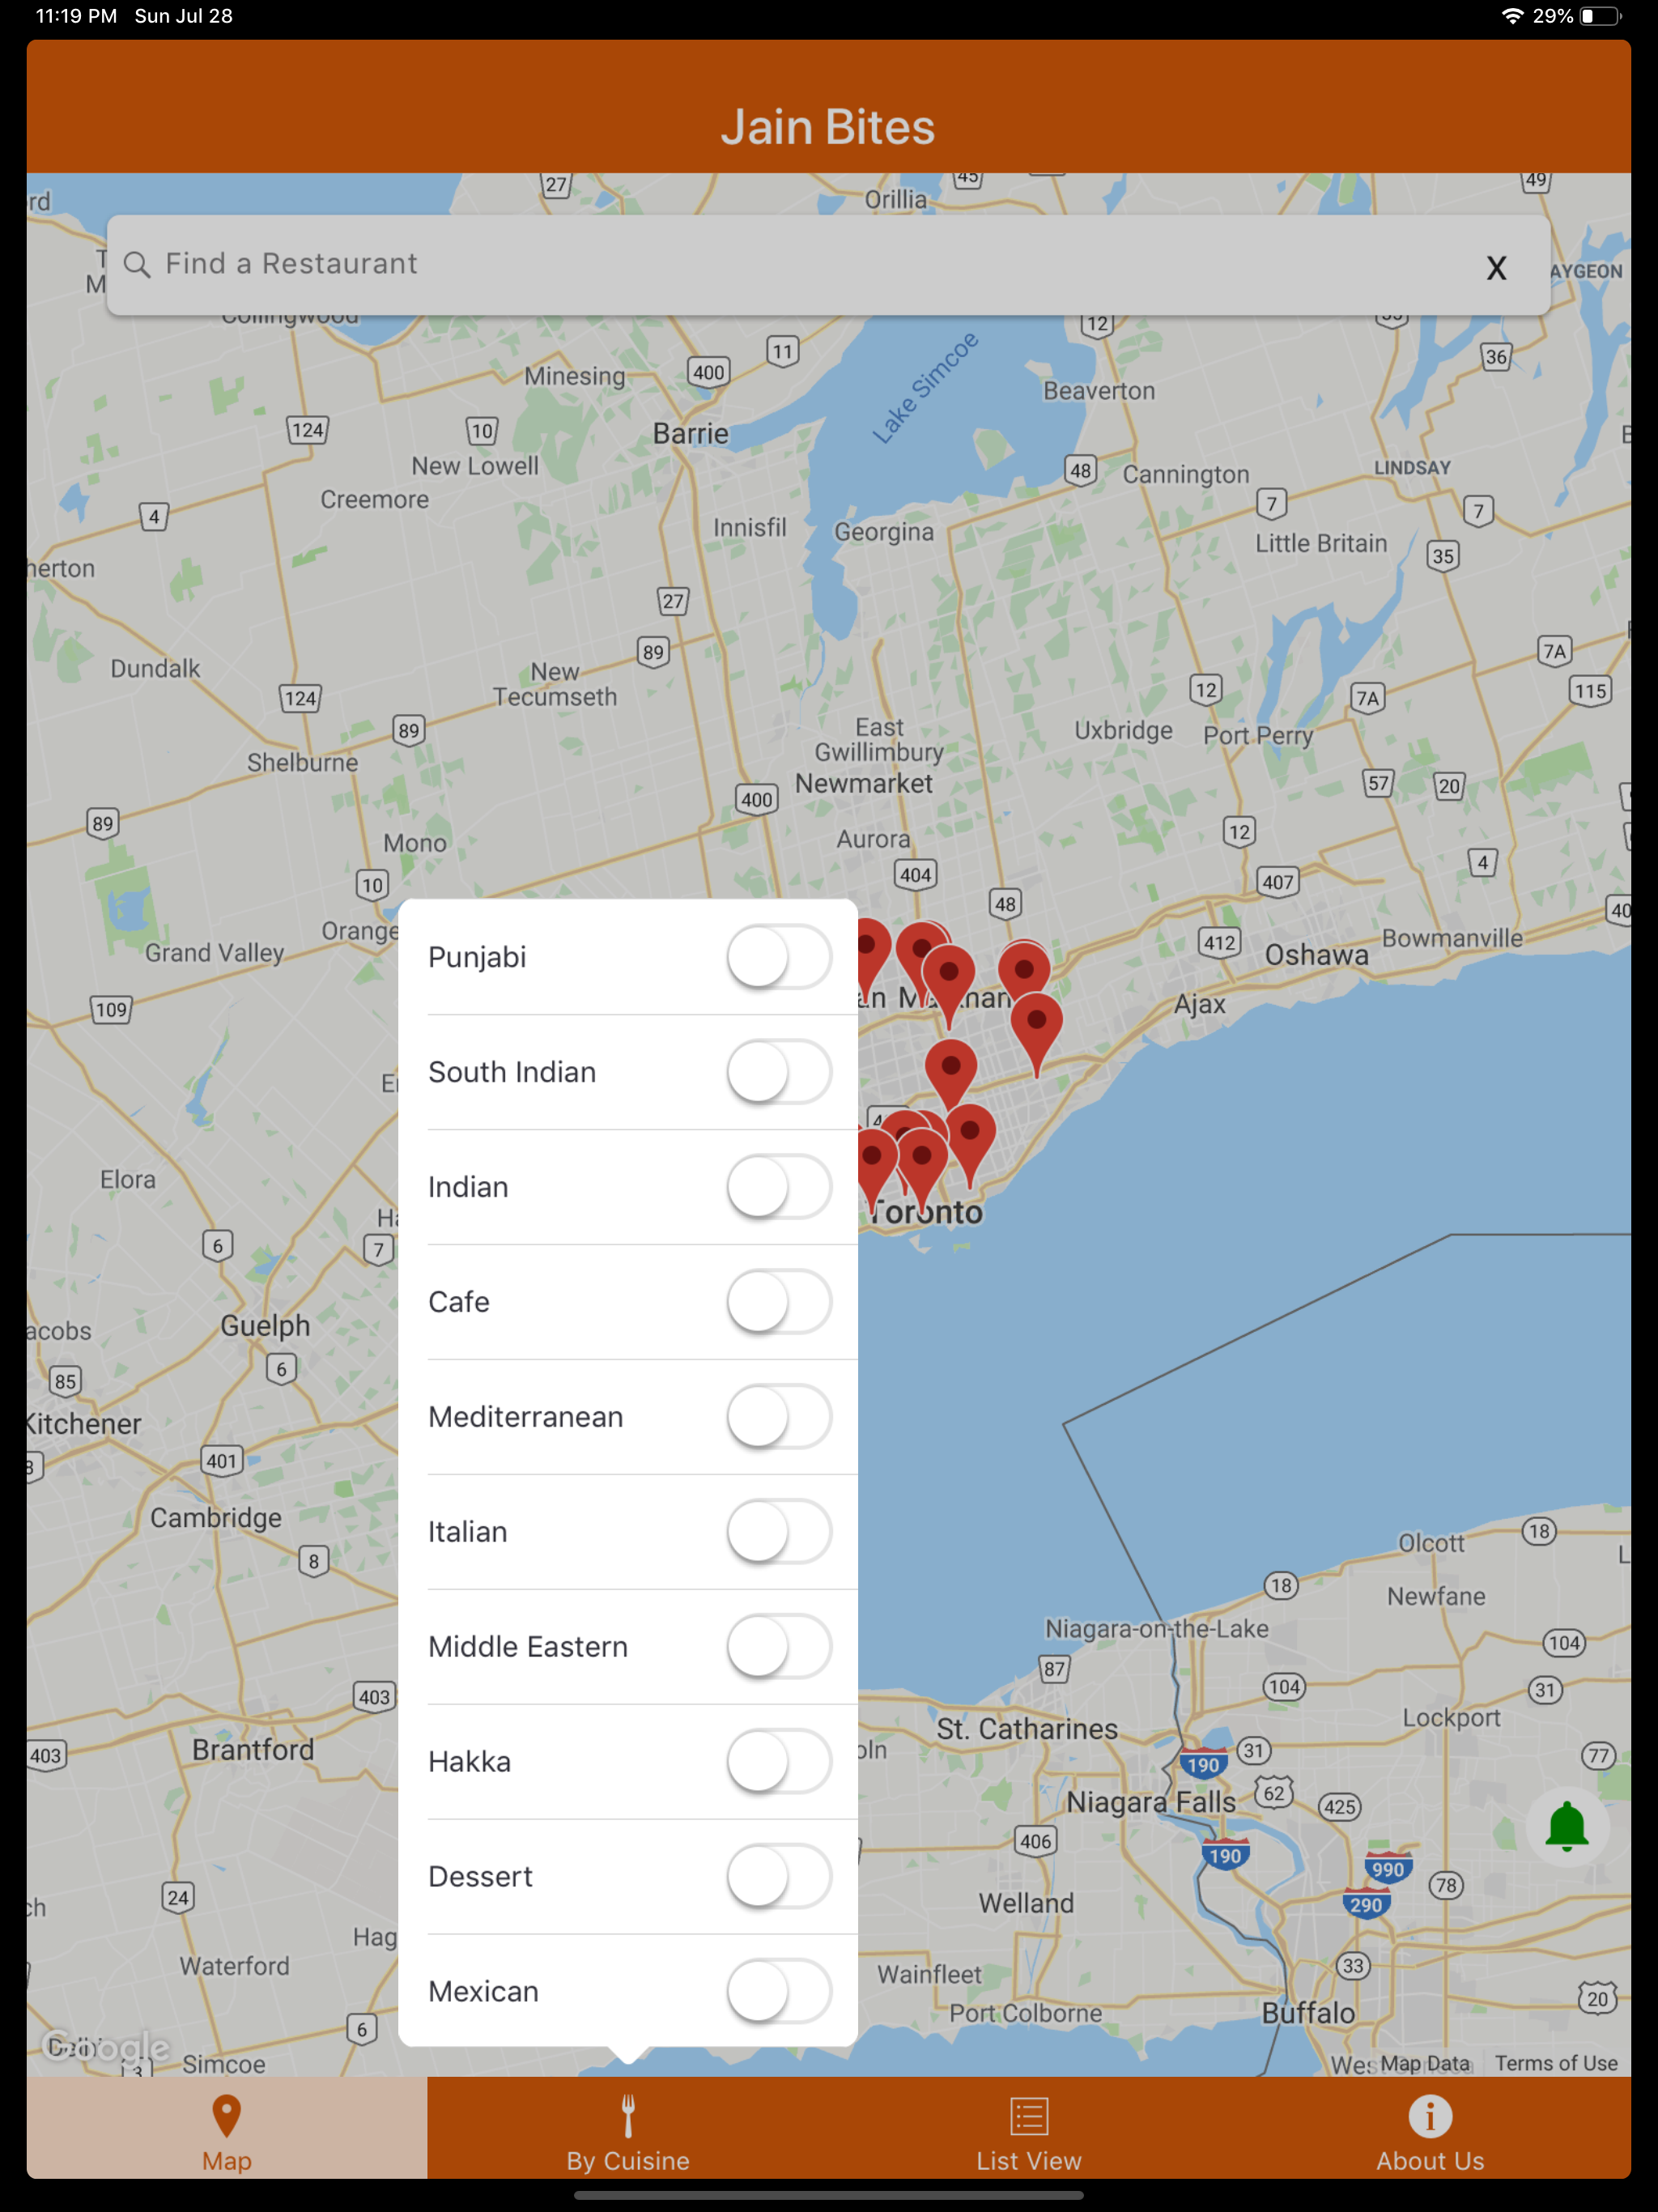
Task: Click the 'Niagara Falls' map label
Action: click(1150, 1802)
